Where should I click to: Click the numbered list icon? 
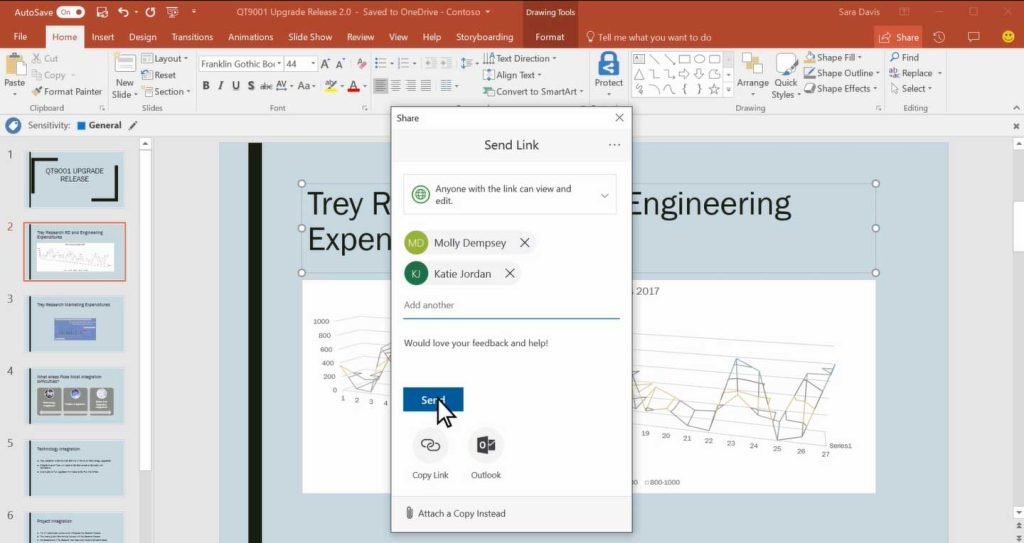pyautogui.click(x=403, y=63)
